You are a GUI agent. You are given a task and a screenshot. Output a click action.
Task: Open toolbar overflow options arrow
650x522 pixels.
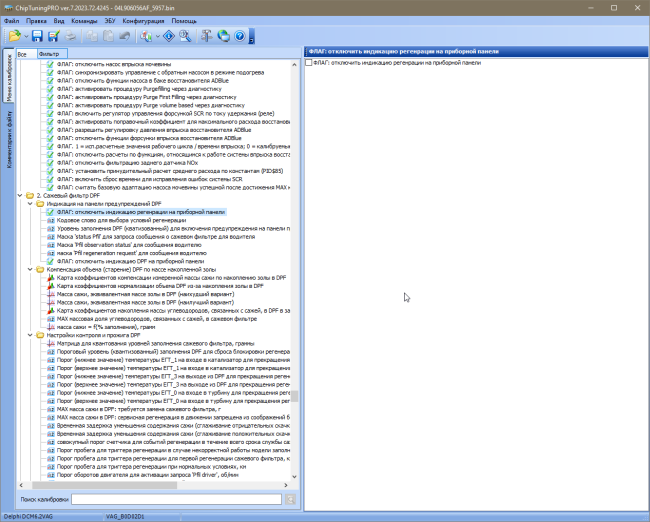click(252, 36)
